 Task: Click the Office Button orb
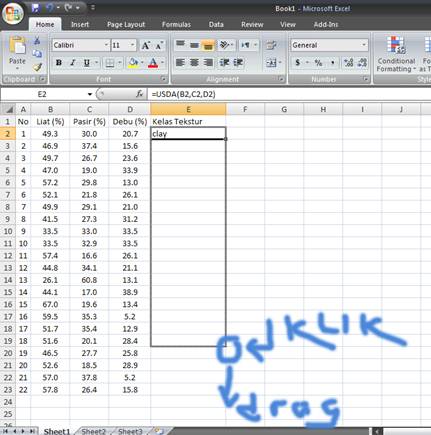(x=13, y=14)
